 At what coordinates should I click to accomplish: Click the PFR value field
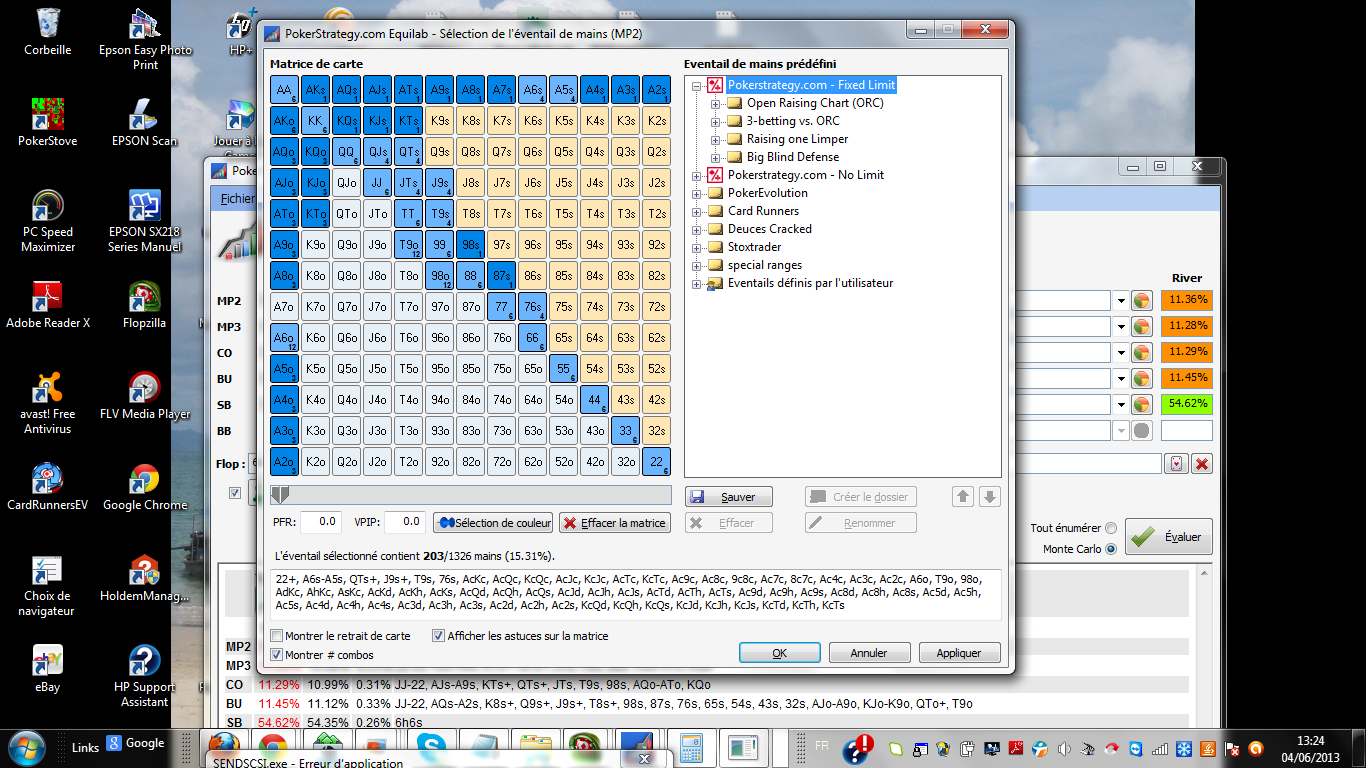pyautogui.click(x=321, y=522)
